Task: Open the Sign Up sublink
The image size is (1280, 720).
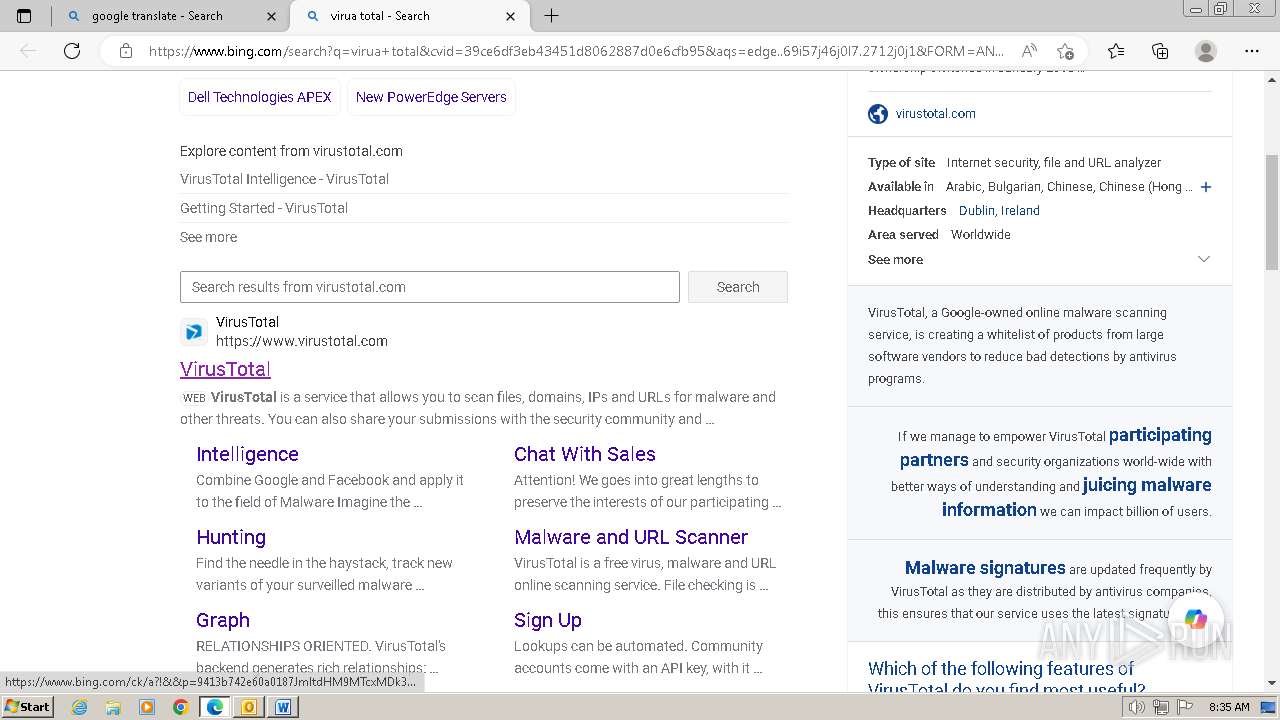Action: pyautogui.click(x=548, y=620)
